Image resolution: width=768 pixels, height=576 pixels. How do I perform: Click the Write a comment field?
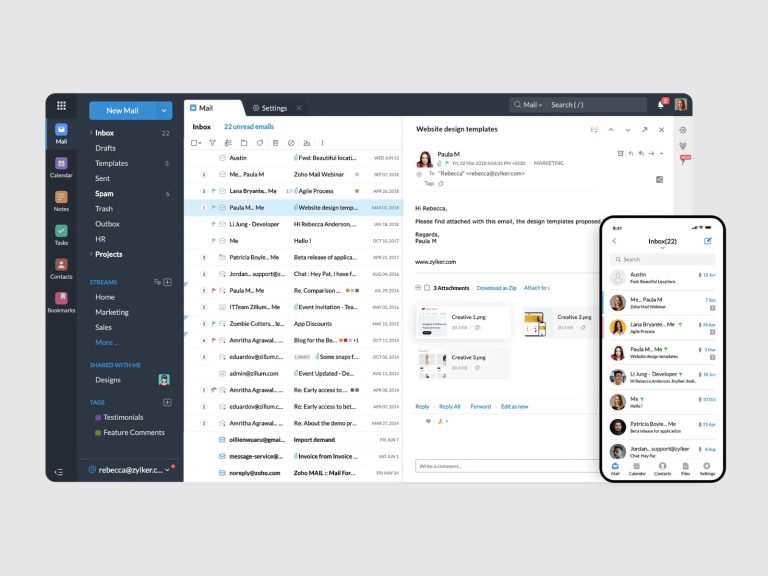pos(508,466)
